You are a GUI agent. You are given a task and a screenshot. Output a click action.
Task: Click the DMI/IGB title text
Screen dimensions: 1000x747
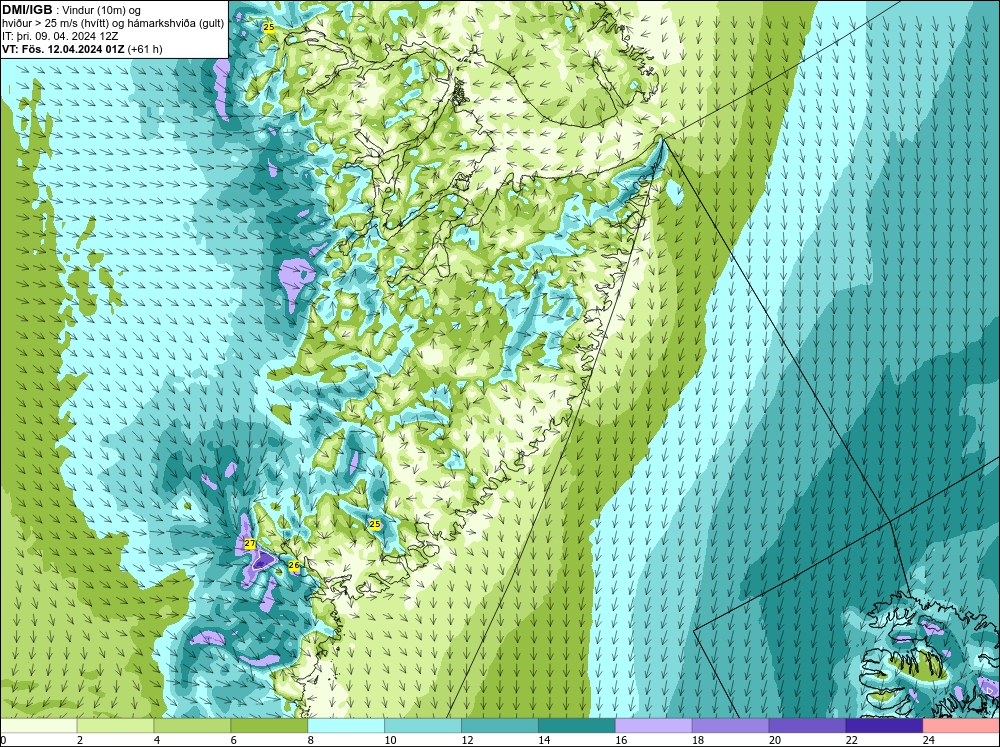(27, 10)
